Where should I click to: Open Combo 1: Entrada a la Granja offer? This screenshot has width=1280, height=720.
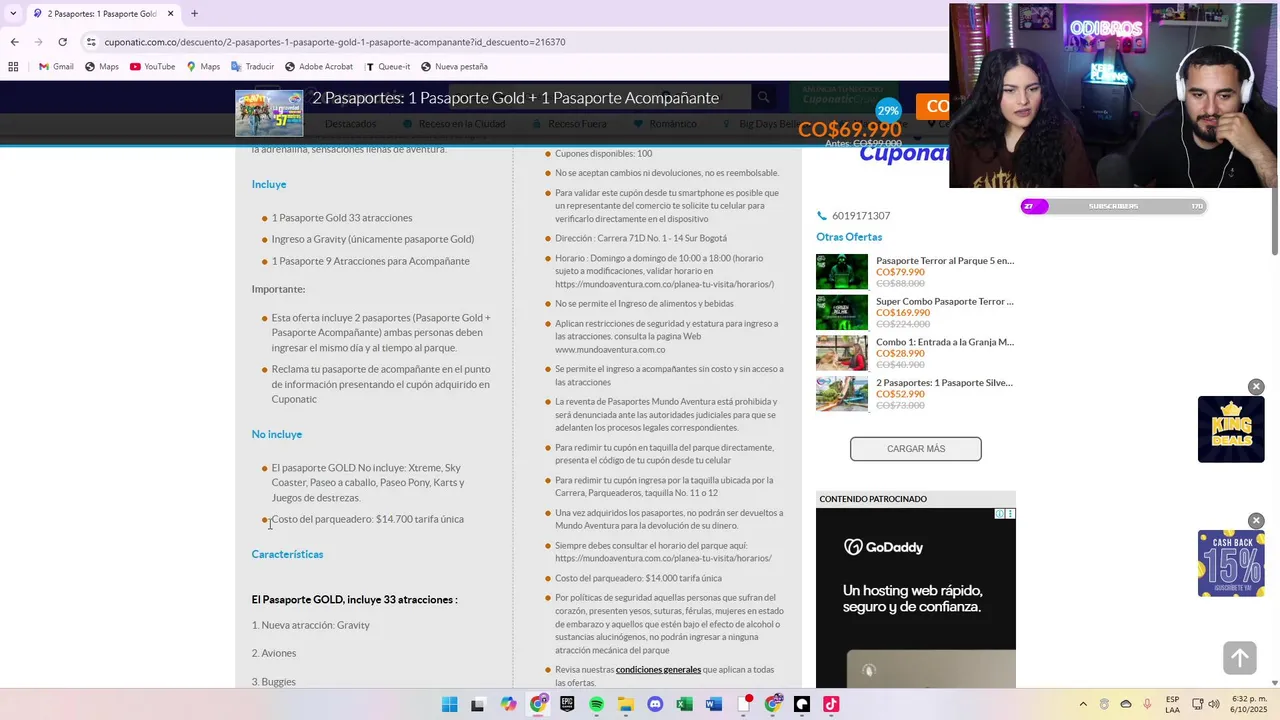pos(945,342)
